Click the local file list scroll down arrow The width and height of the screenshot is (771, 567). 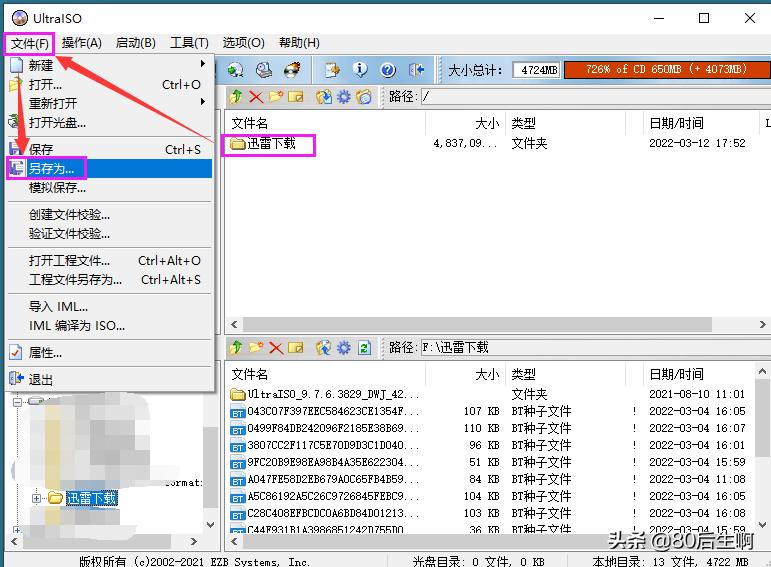click(x=762, y=525)
